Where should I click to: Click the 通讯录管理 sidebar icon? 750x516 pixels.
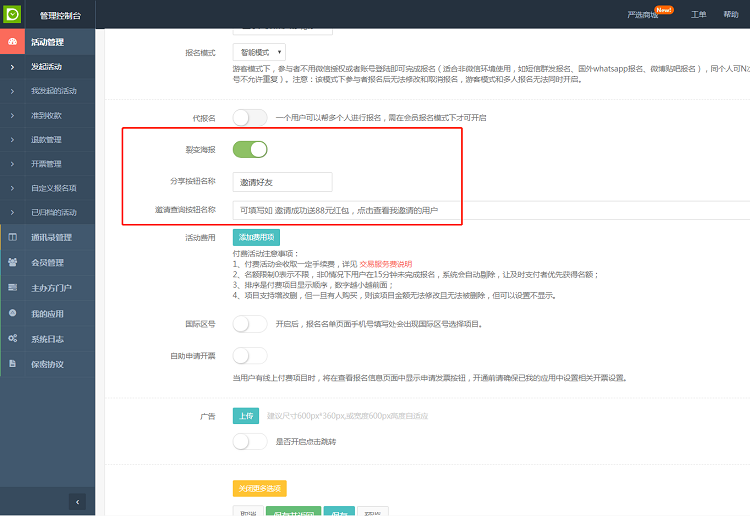click(12, 237)
